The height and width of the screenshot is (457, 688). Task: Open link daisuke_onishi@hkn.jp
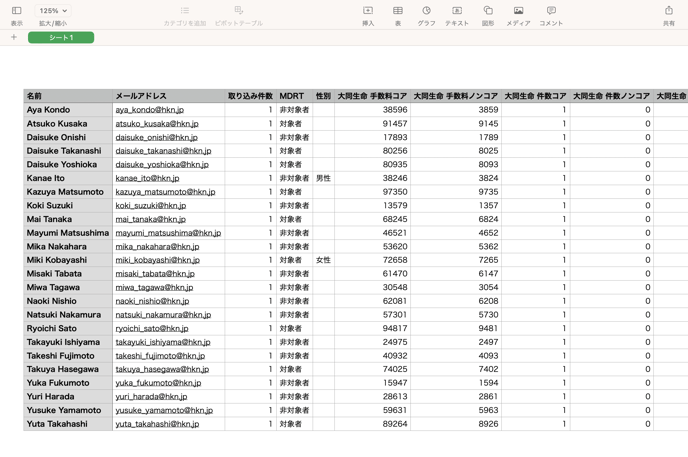(157, 138)
